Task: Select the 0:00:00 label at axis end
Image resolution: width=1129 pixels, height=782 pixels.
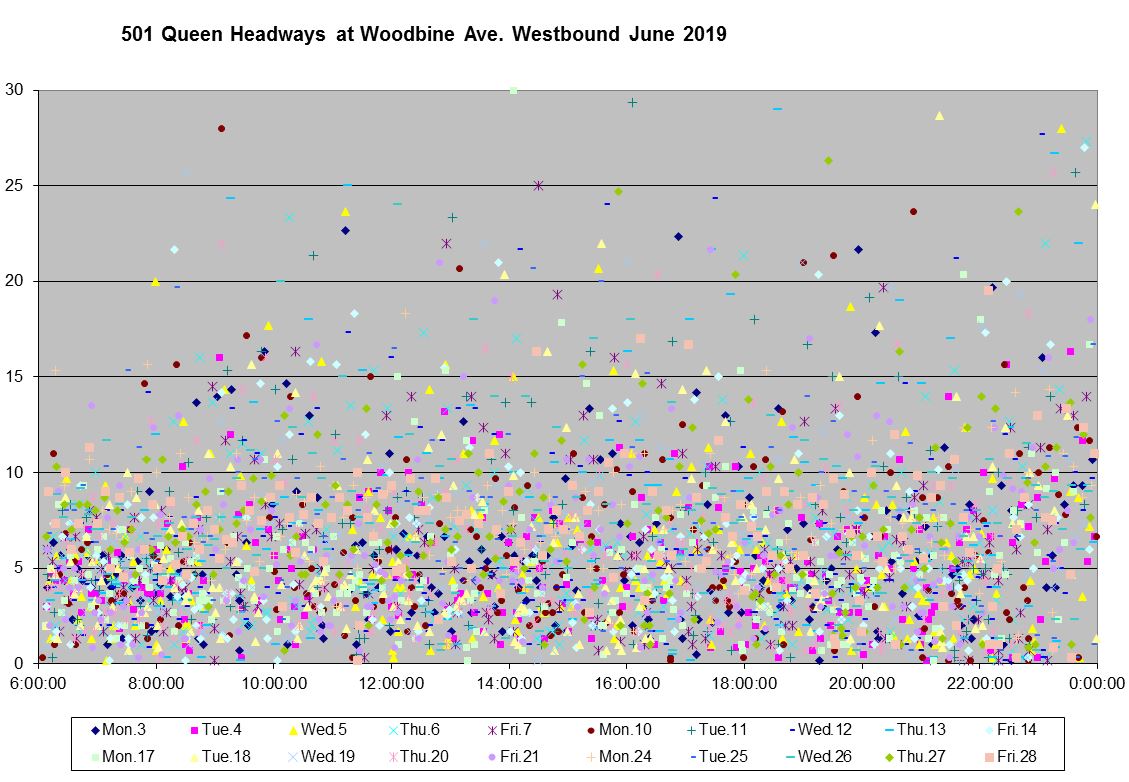Action: click(1097, 684)
